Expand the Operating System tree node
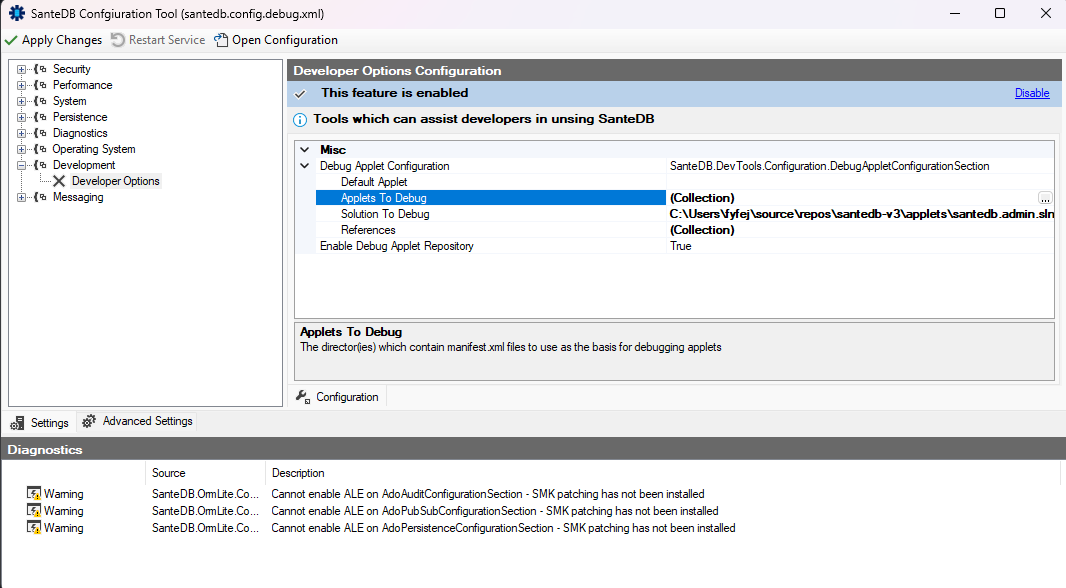The image size is (1066, 588). [x=22, y=149]
